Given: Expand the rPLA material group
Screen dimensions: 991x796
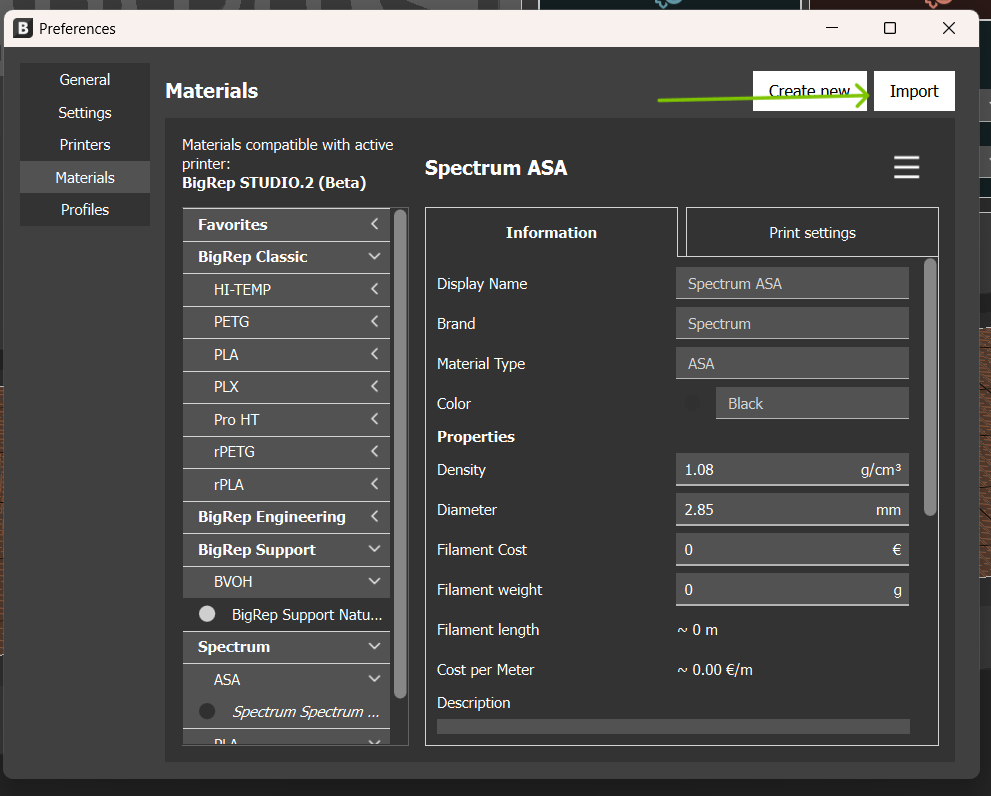Looking at the screenshot, I should point(286,485).
